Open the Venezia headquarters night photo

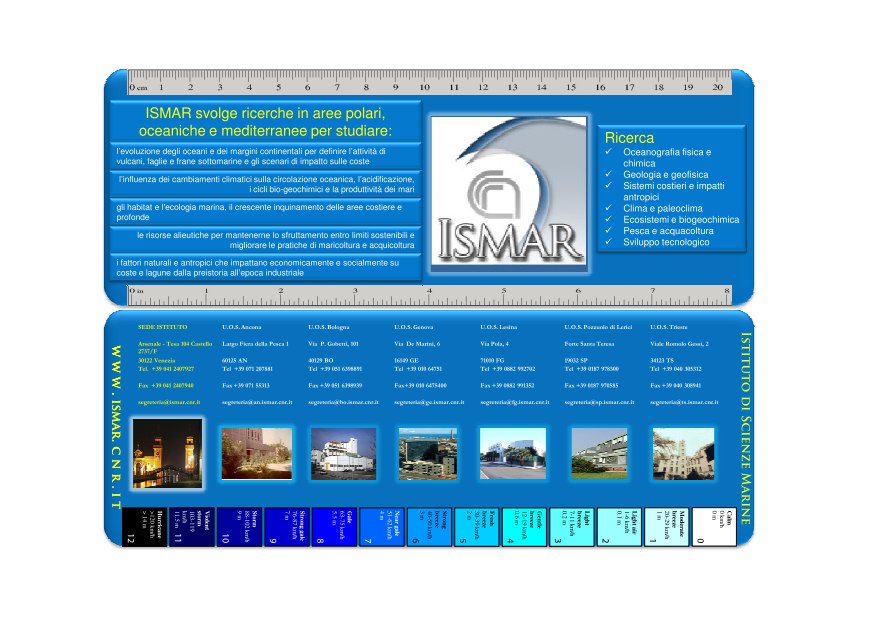pyautogui.click(x=167, y=453)
